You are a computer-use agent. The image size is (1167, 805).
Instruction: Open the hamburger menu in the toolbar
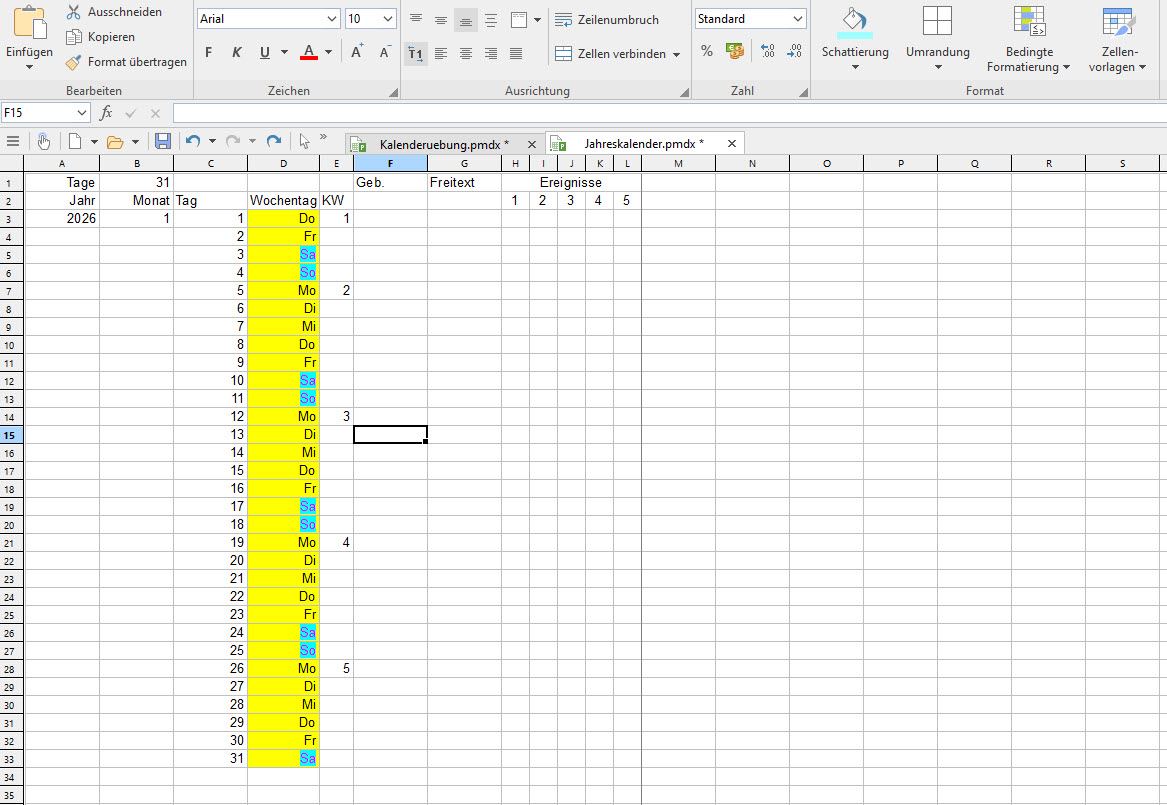coord(13,141)
